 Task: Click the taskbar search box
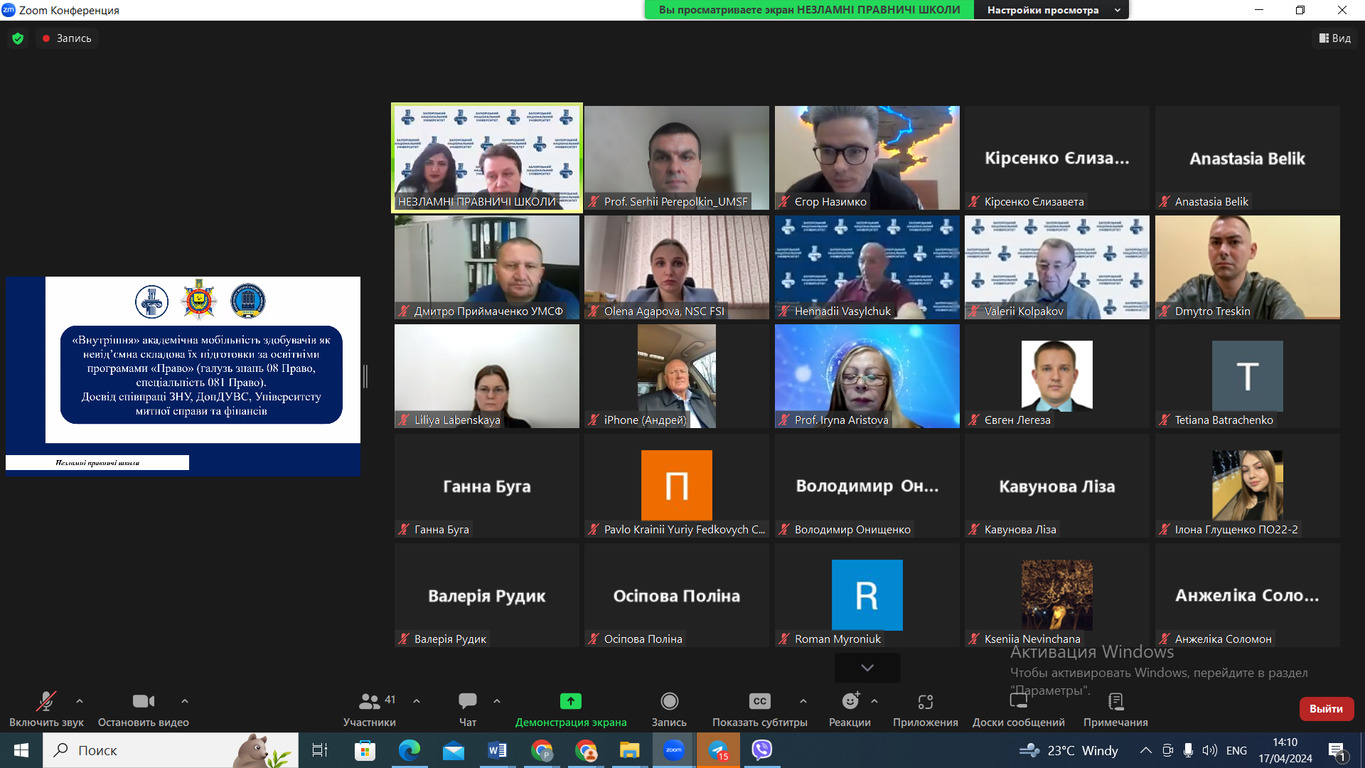170,750
